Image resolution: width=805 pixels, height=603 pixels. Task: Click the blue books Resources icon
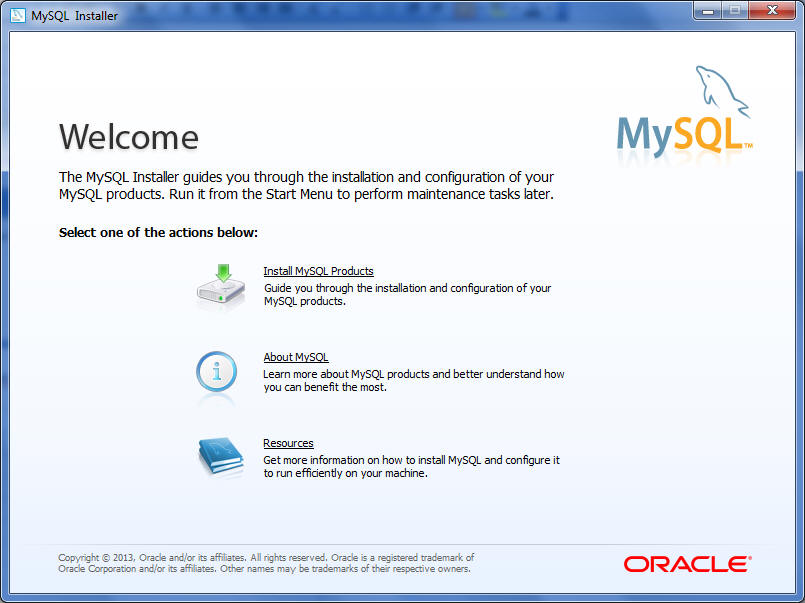coord(221,456)
